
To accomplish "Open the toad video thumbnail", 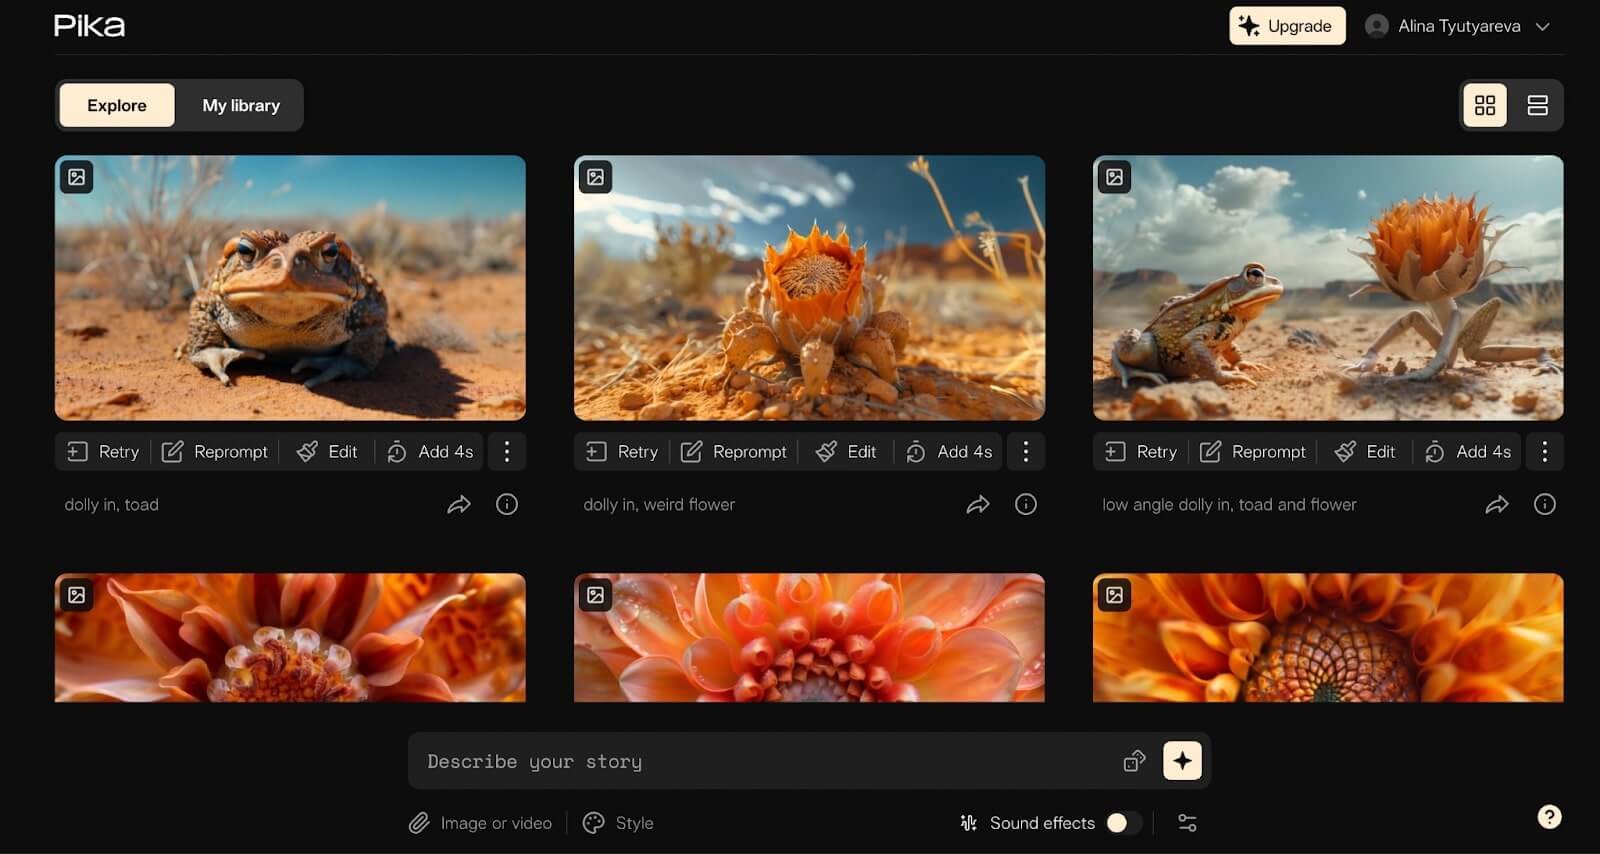I will click(x=290, y=288).
